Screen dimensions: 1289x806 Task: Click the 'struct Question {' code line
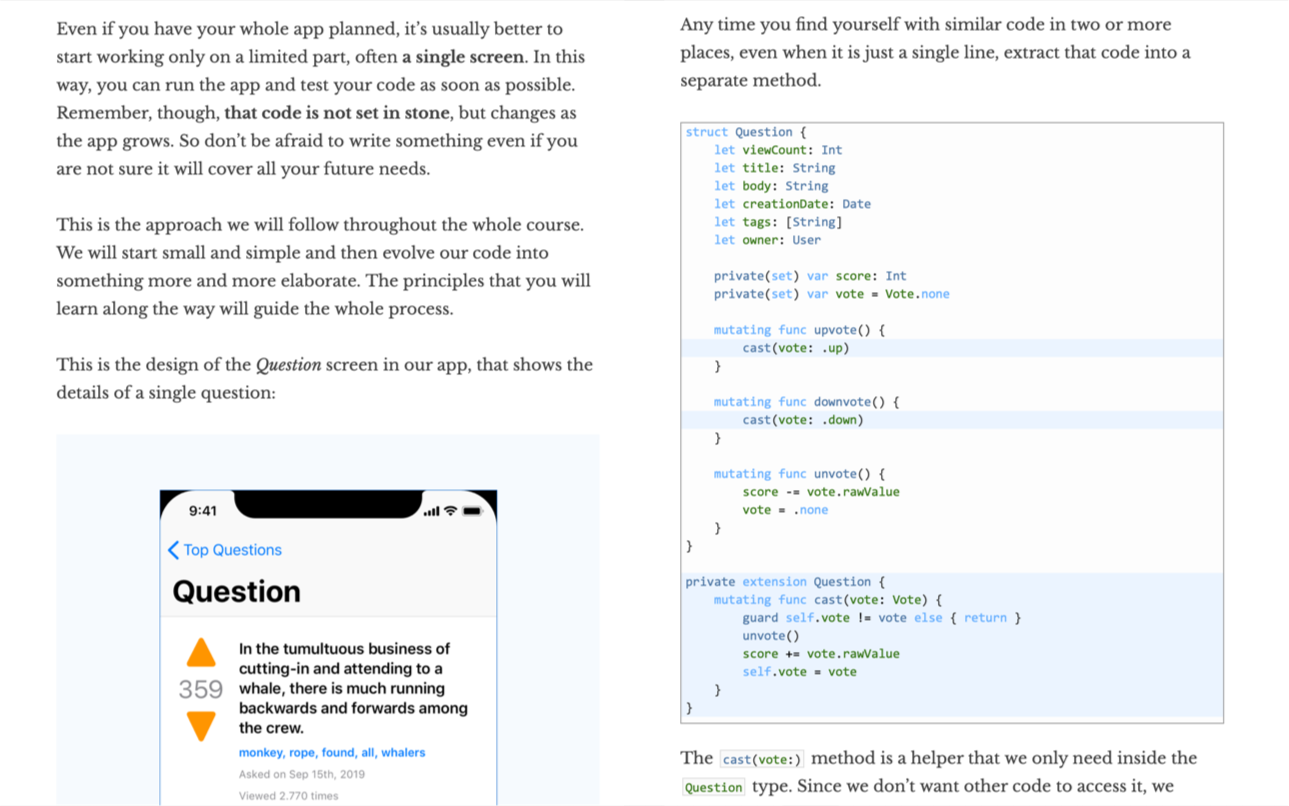click(x=746, y=132)
